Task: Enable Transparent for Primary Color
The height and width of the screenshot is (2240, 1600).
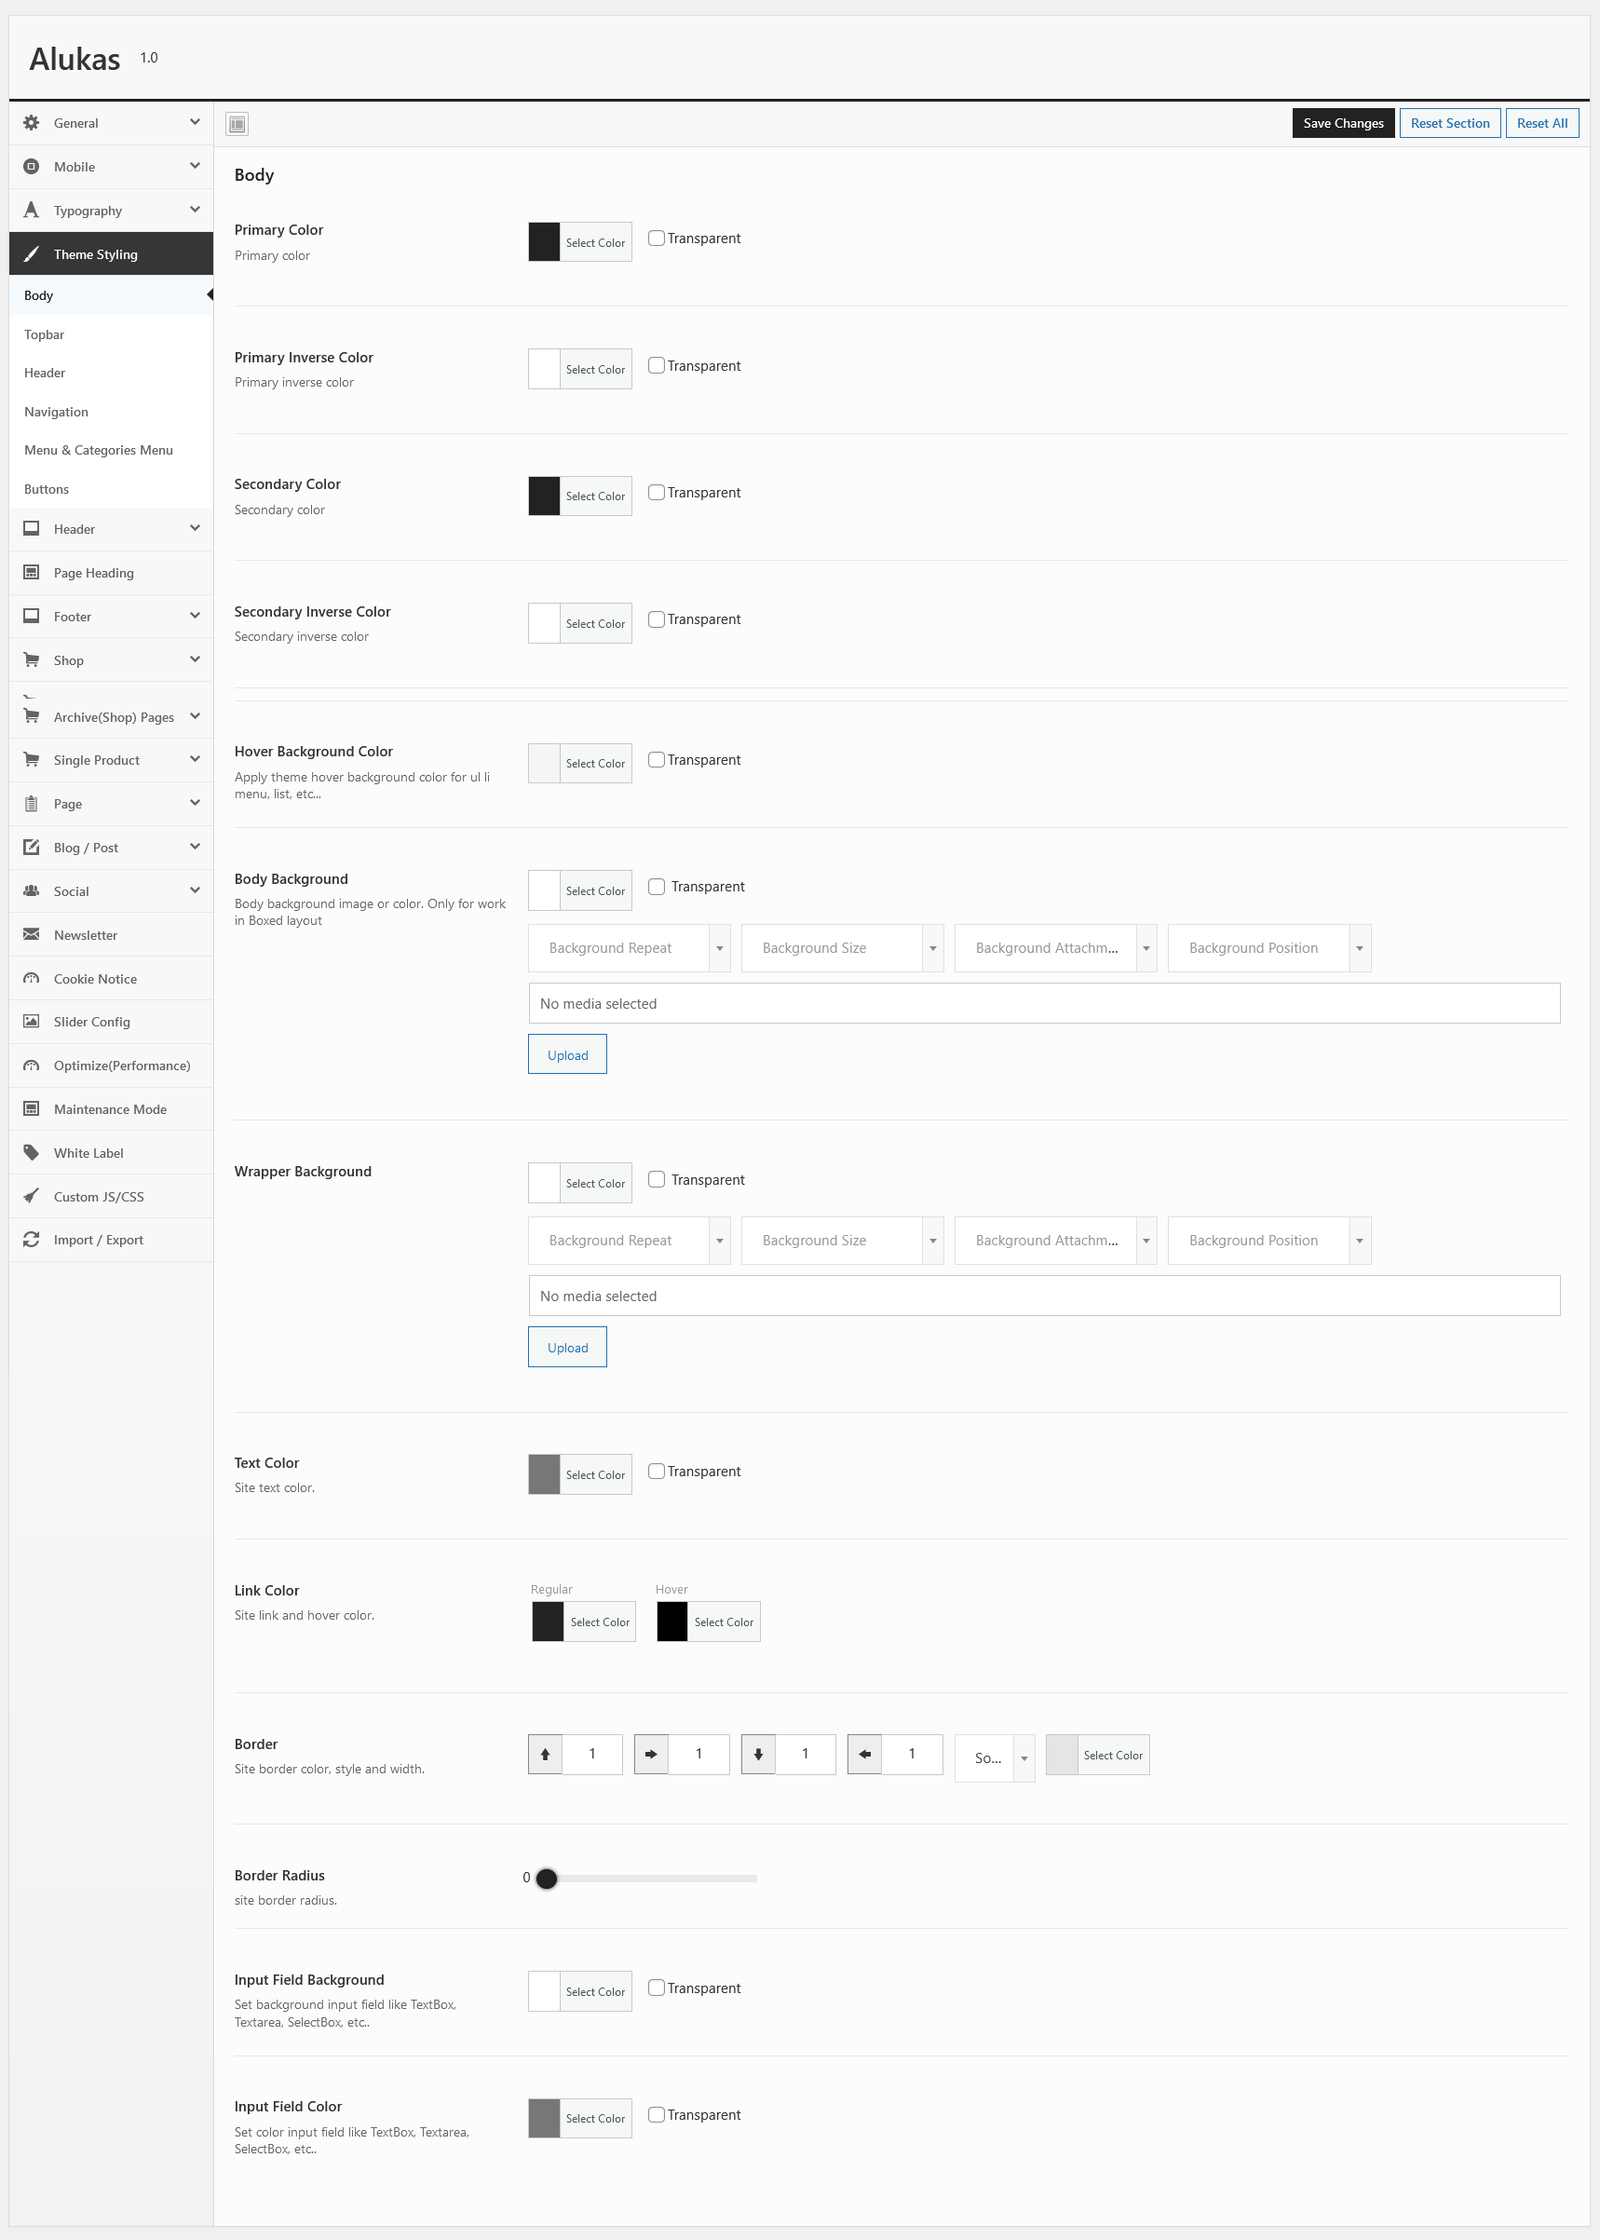Action: [x=656, y=238]
